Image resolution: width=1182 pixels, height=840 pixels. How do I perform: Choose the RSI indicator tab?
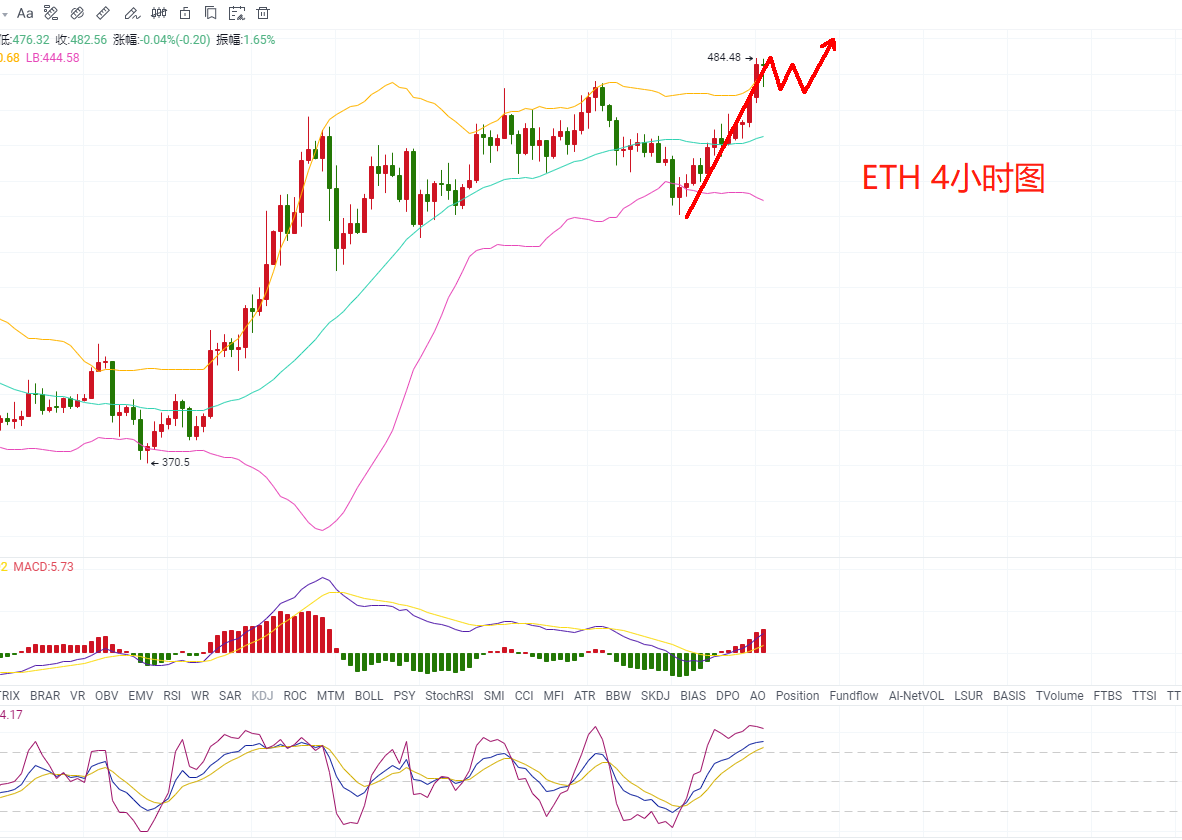click(172, 695)
